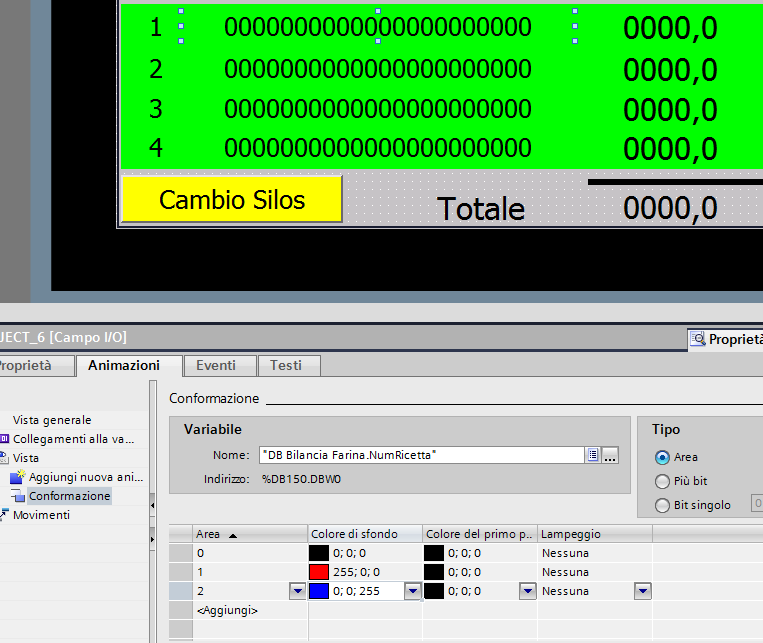Click the Bit singolo number field
The image size is (763, 643).
(x=758, y=504)
